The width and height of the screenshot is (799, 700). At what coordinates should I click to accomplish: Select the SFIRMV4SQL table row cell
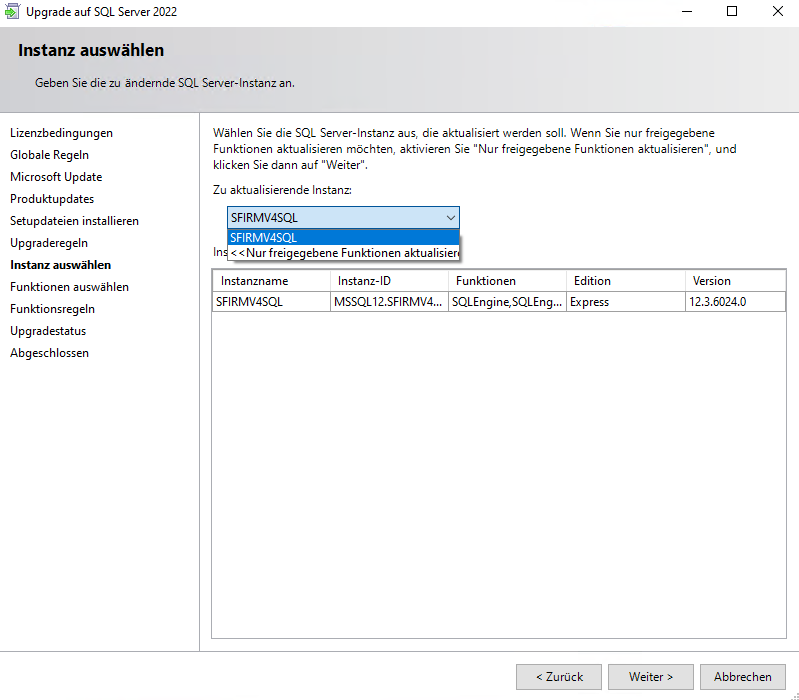click(272, 302)
